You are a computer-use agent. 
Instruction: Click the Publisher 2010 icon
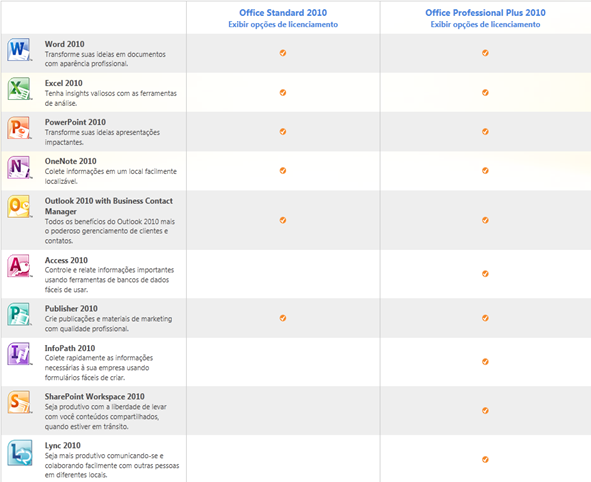[x=19, y=314]
